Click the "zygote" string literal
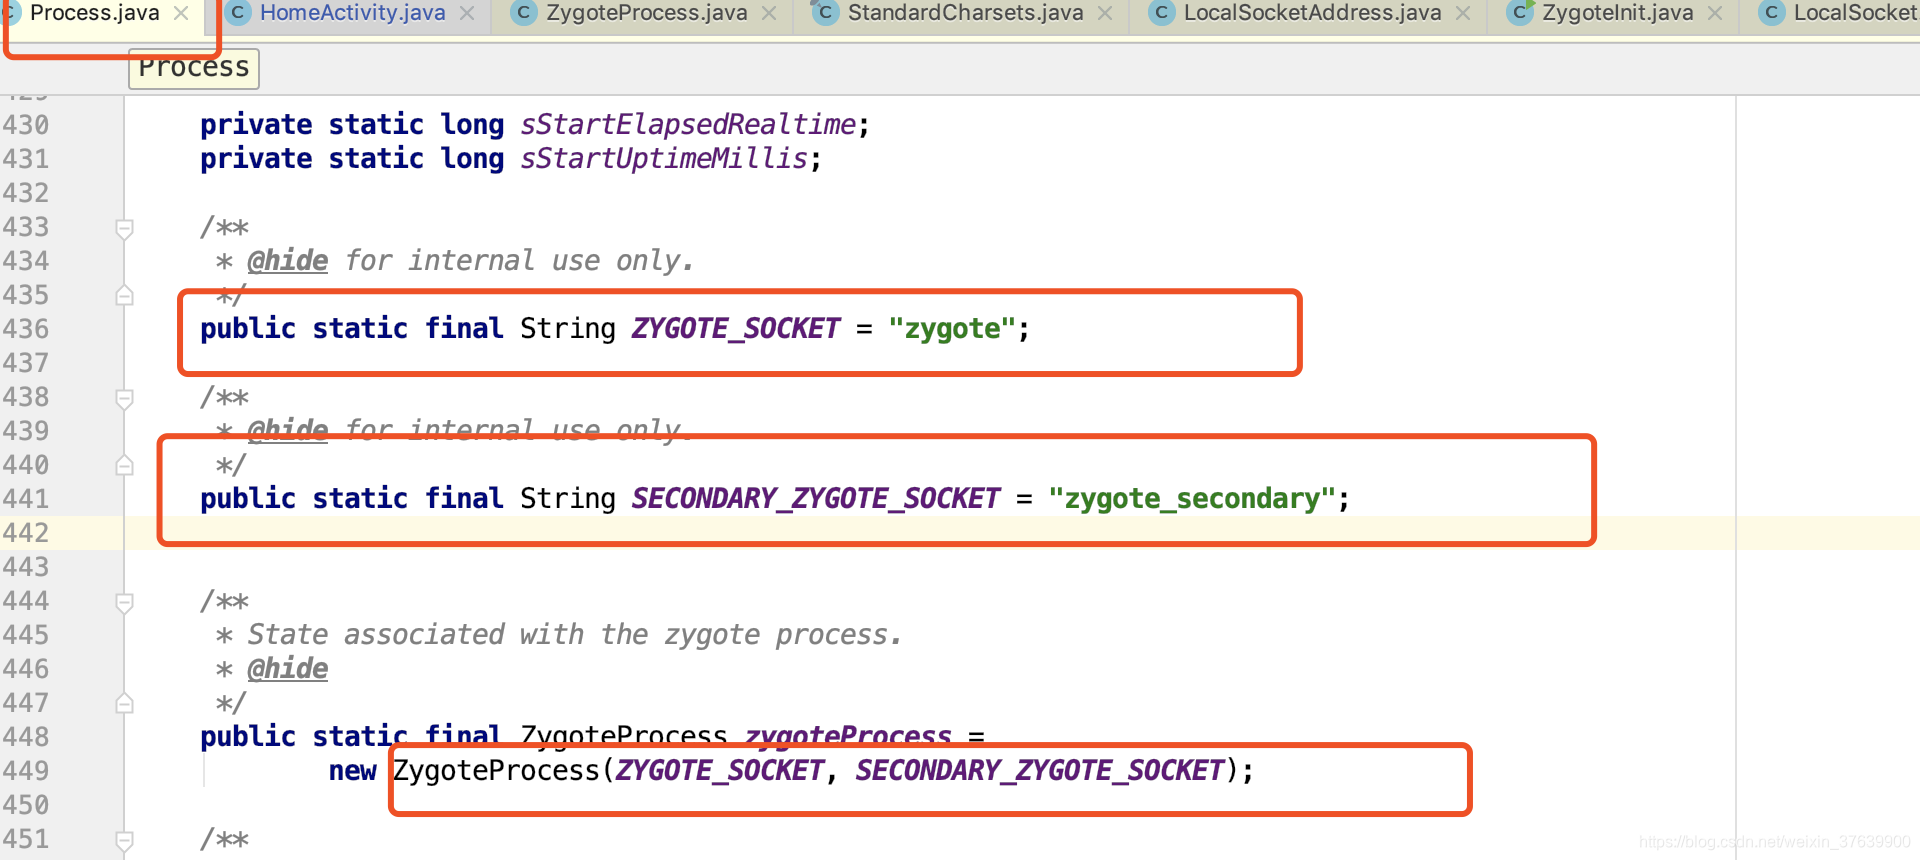Image resolution: width=1920 pixels, height=860 pixels. point(952,329)
